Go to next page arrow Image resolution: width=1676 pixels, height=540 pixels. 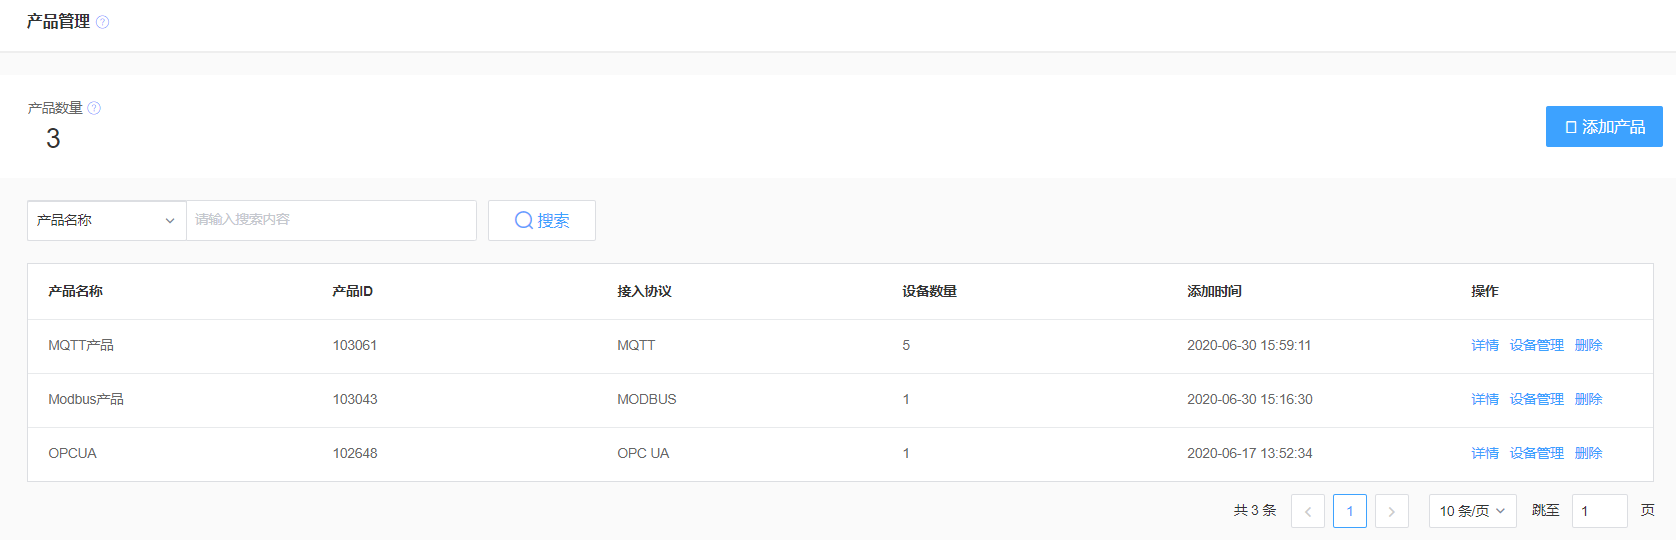pyautogui.click(x=1392, y=511)
